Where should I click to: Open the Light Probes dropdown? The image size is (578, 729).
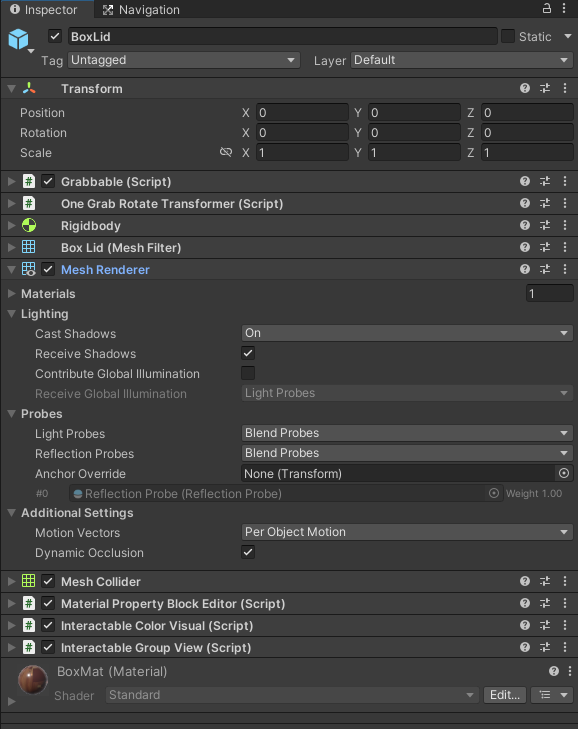(407, 433)
